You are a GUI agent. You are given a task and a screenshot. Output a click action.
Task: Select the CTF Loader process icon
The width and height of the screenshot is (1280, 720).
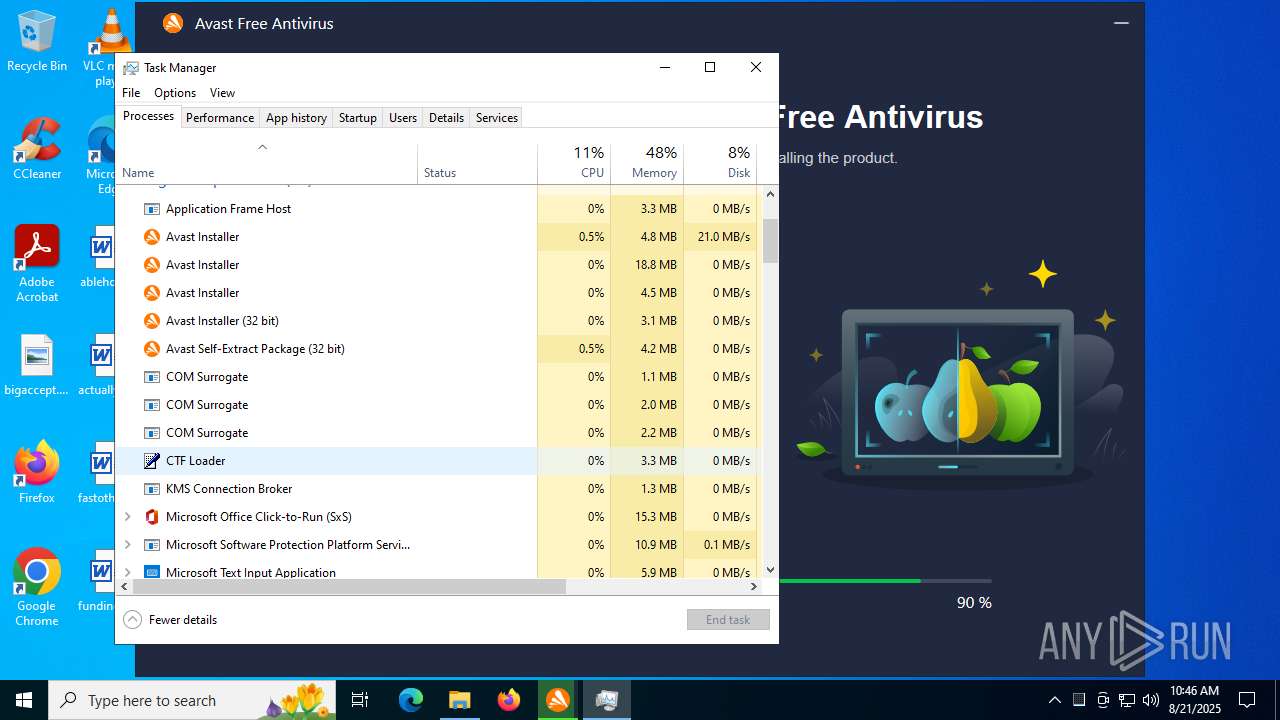coord(152,461)
